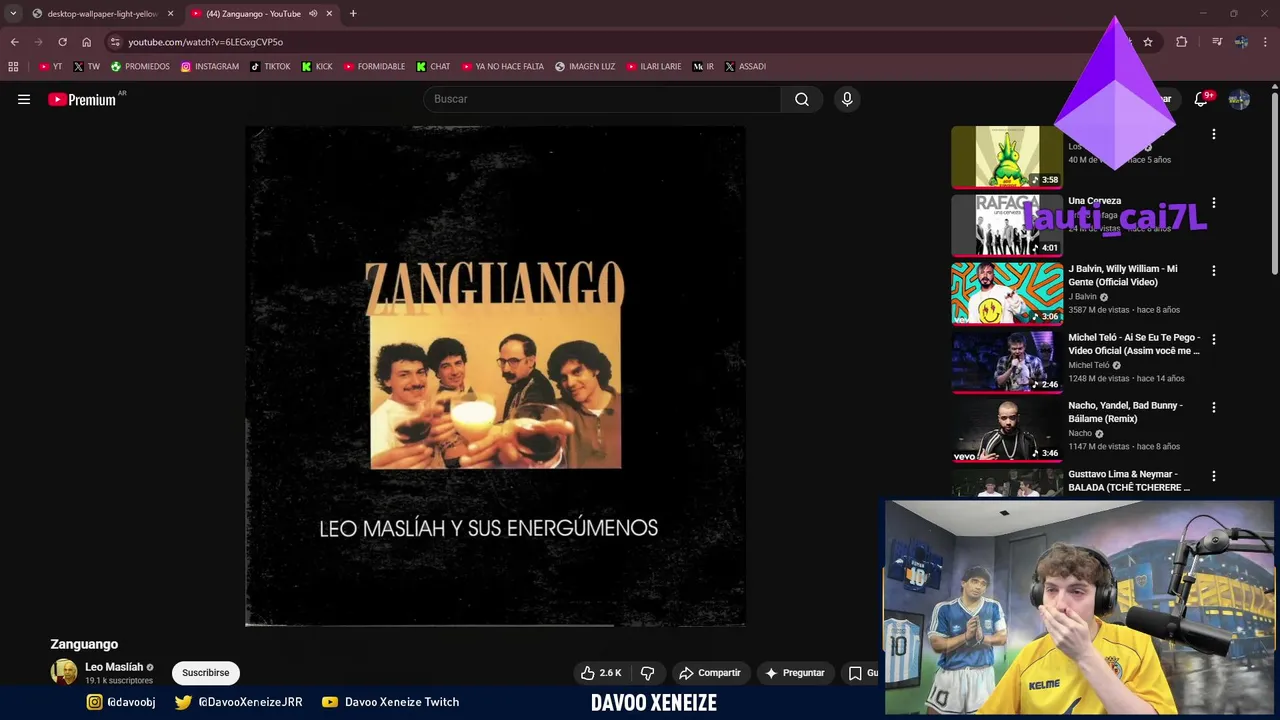
Task: Open Ráfaga Una Cerveza thumbnail
Action: coord(1007,225)
